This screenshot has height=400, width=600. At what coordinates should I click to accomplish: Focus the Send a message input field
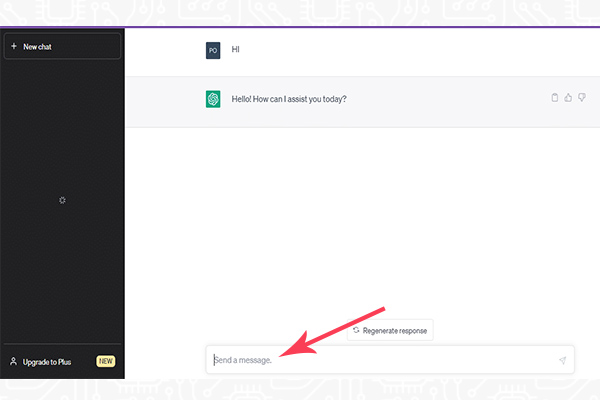[x=380, y=360]
